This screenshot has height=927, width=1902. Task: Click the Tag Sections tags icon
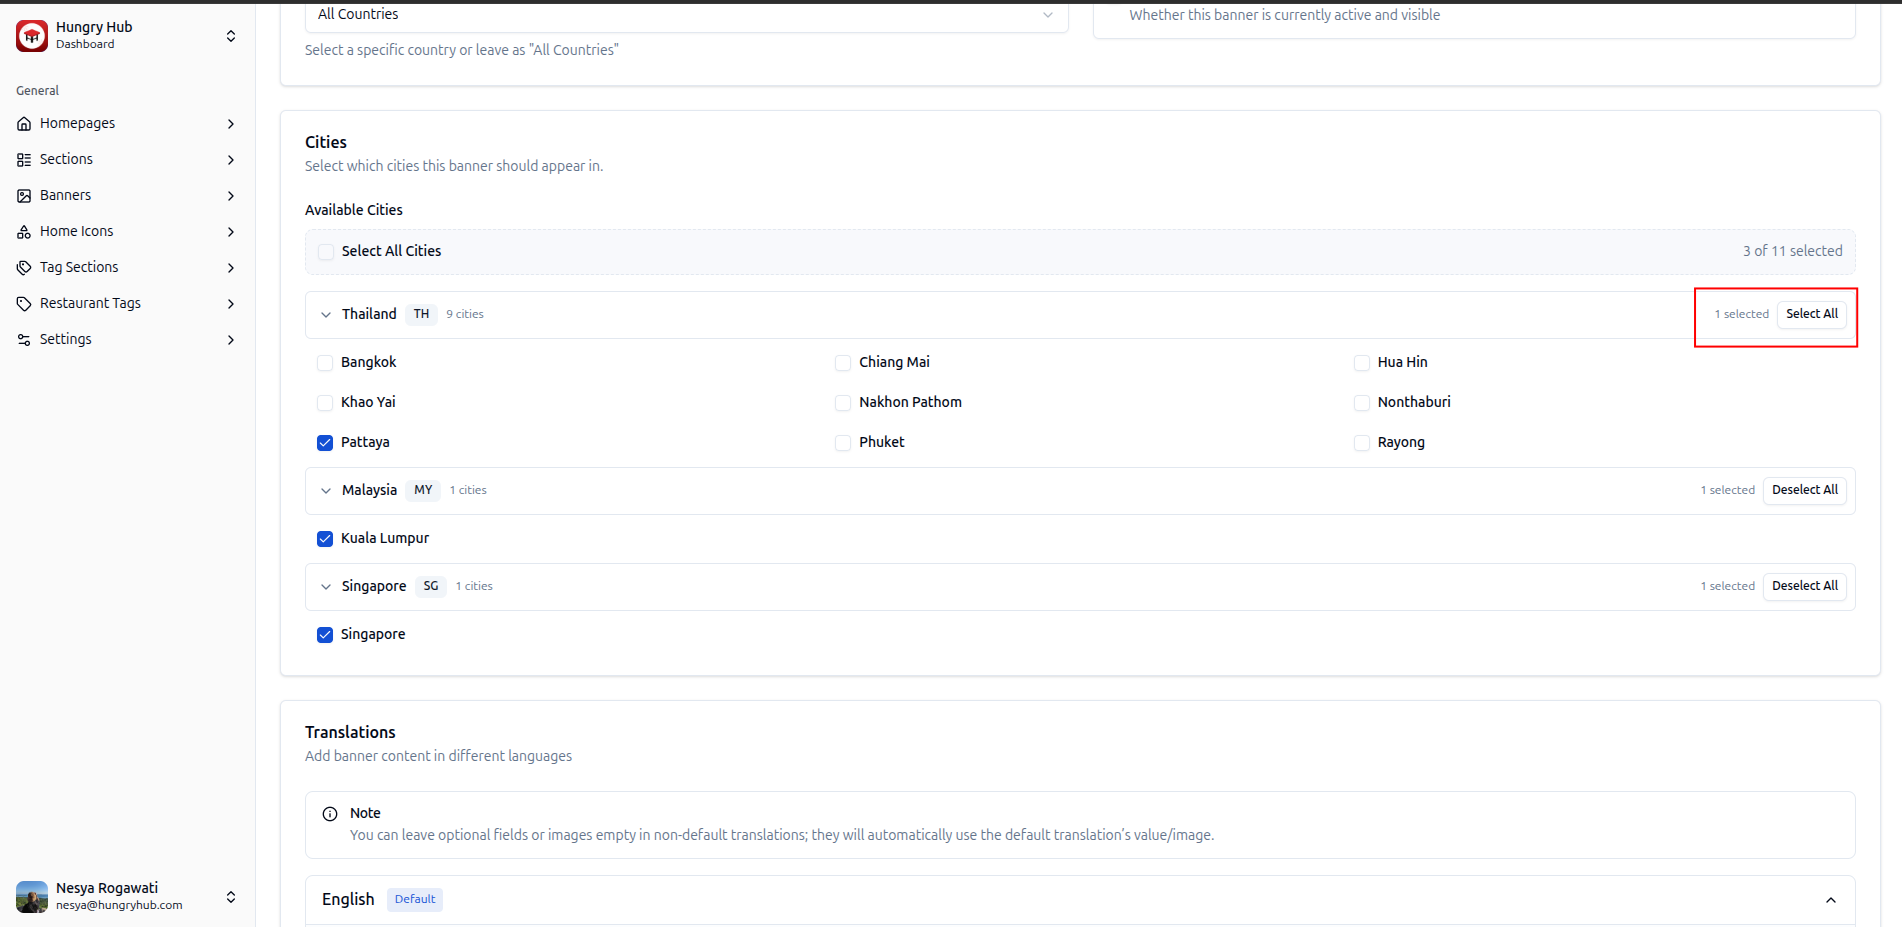(x=24, y=268)
